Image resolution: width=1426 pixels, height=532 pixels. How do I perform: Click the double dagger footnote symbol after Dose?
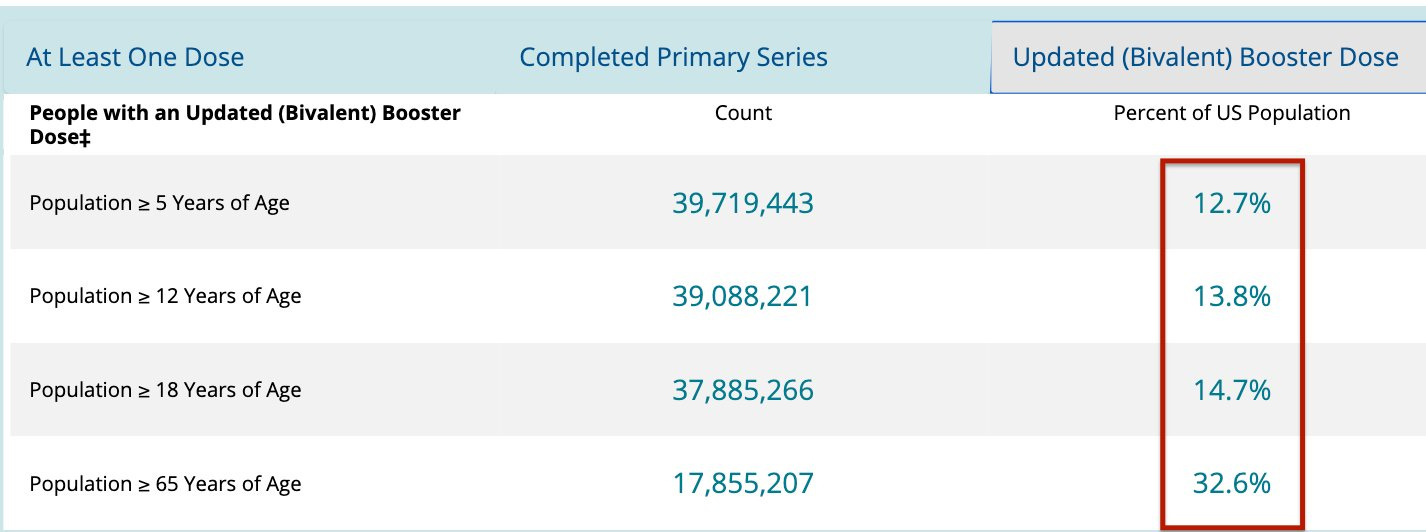click(86, 137)
